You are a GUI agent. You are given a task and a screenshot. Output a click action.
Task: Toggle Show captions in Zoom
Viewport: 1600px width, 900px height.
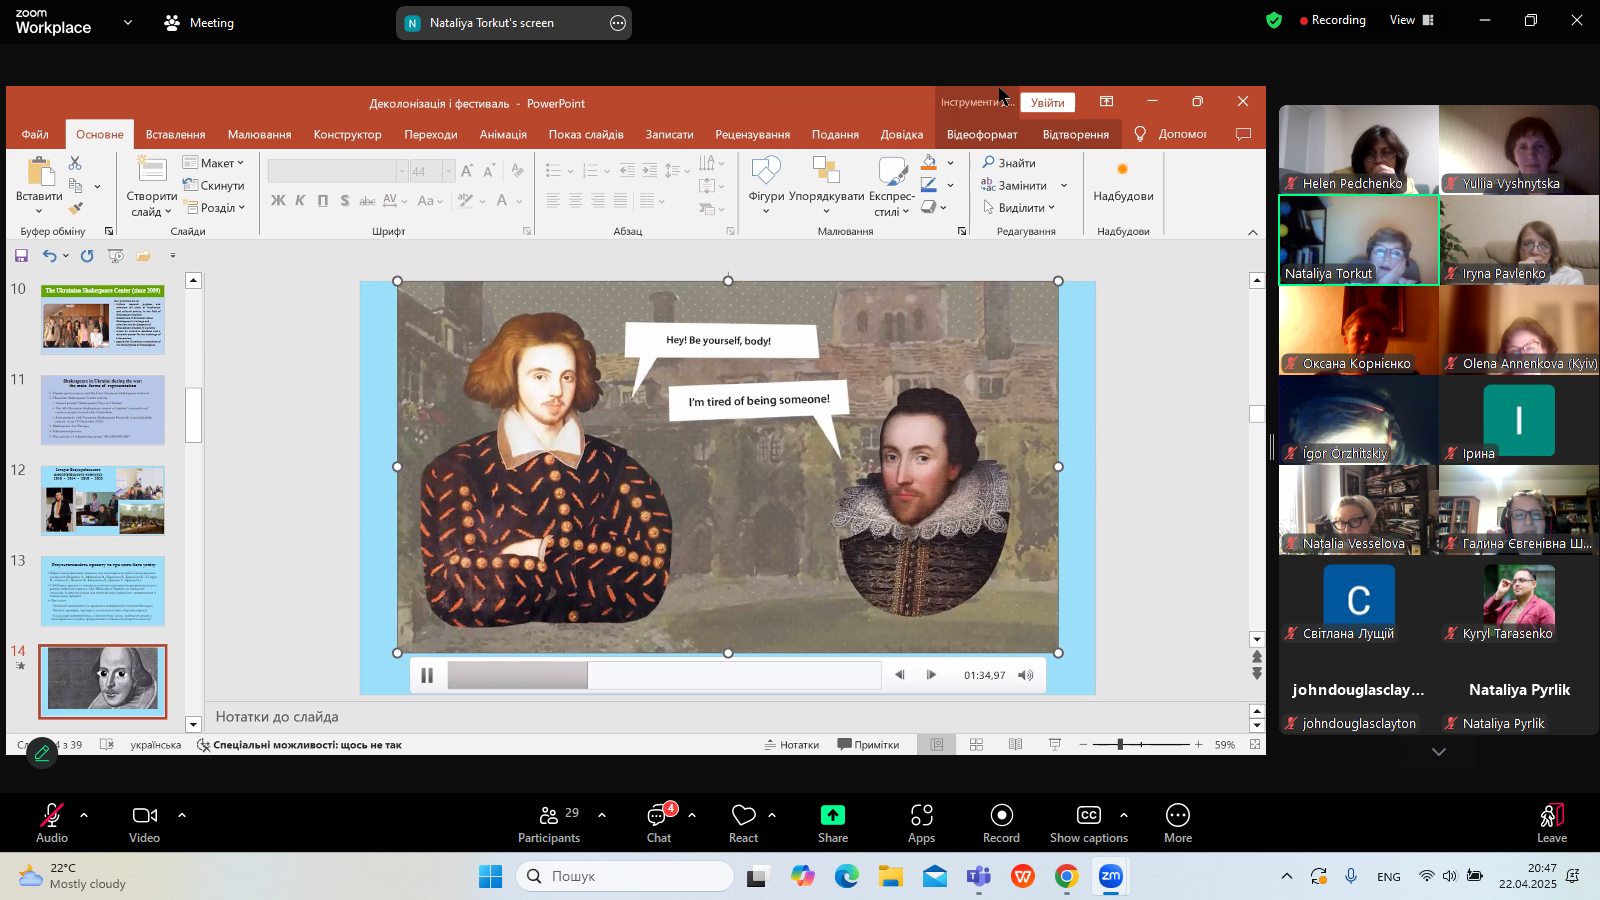coord(1088,816)
